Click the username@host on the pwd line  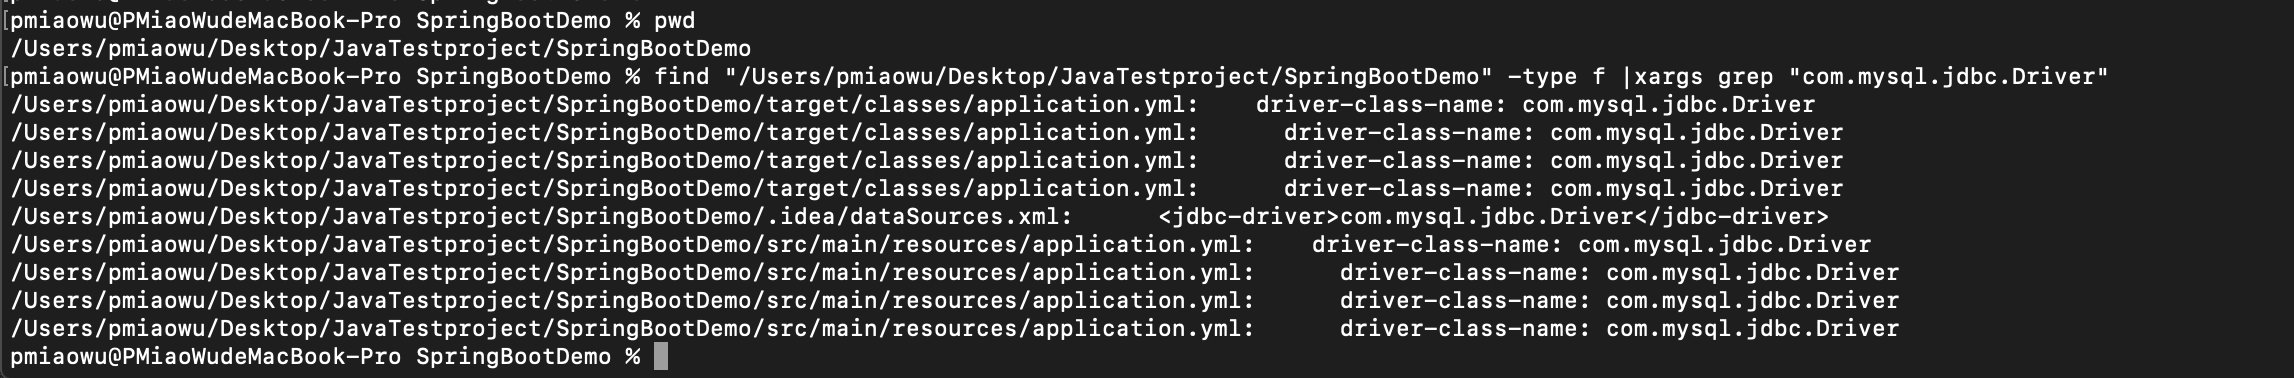point(205,20)
